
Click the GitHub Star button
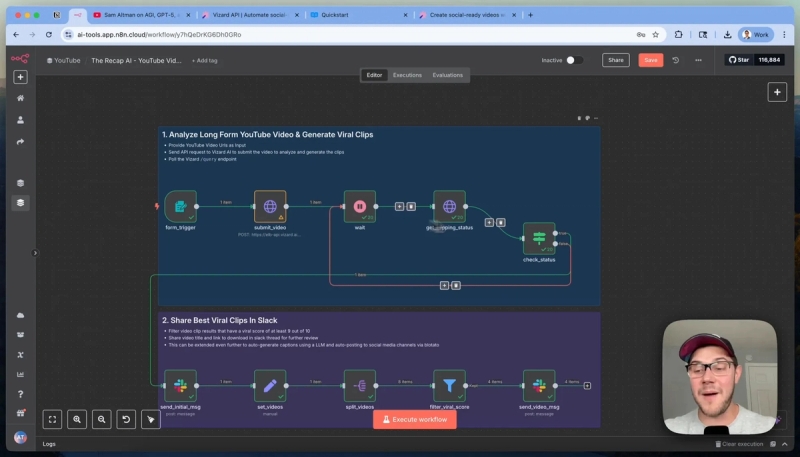pos(739,60)
